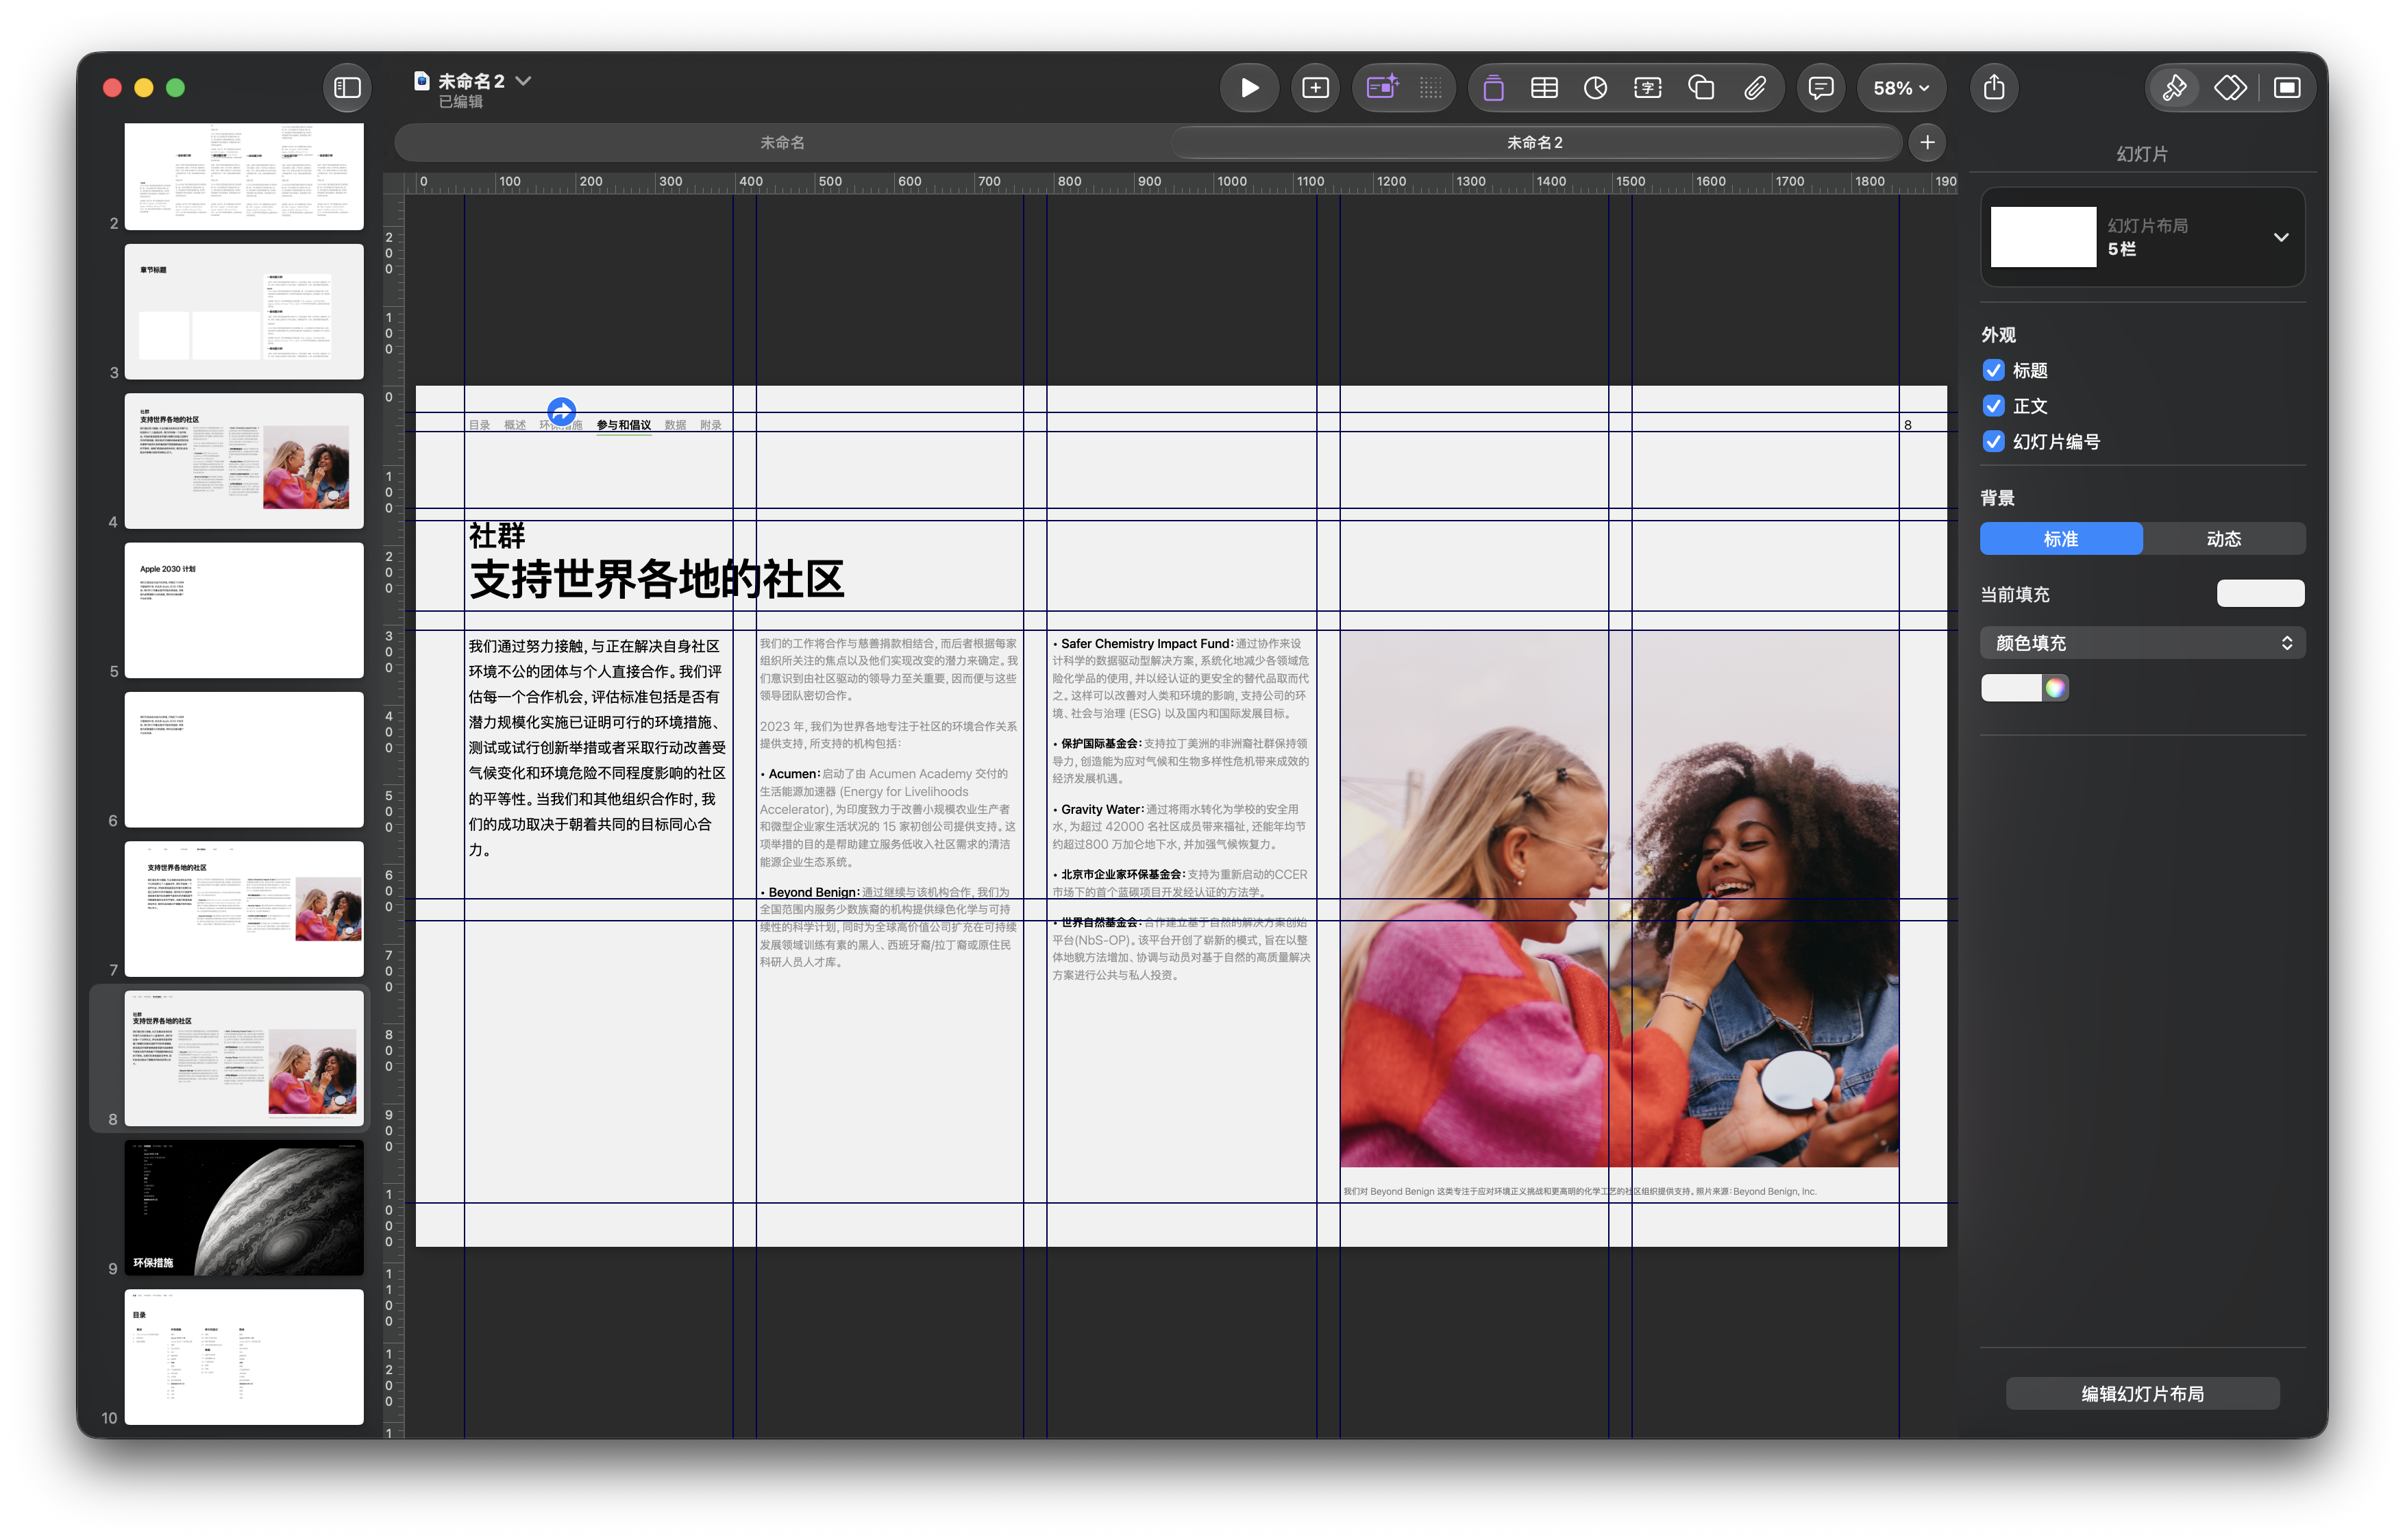Screen dimensions: 2405x1540
Task: Select the photo of two women
Action: tap(1619, 899)
